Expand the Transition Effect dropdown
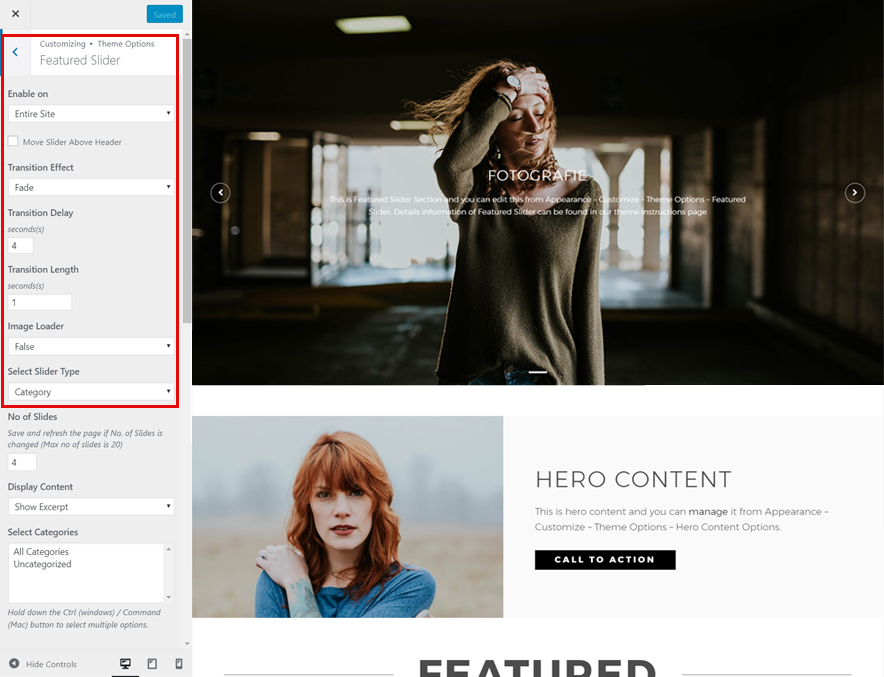 tap(91, 187)
